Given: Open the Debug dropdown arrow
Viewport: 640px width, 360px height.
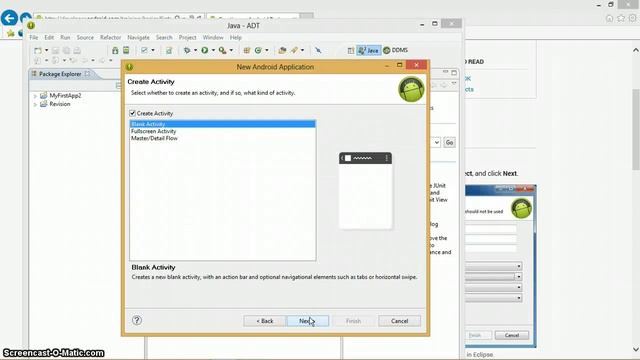Looking at the screenshot, I should pos(196,50).
